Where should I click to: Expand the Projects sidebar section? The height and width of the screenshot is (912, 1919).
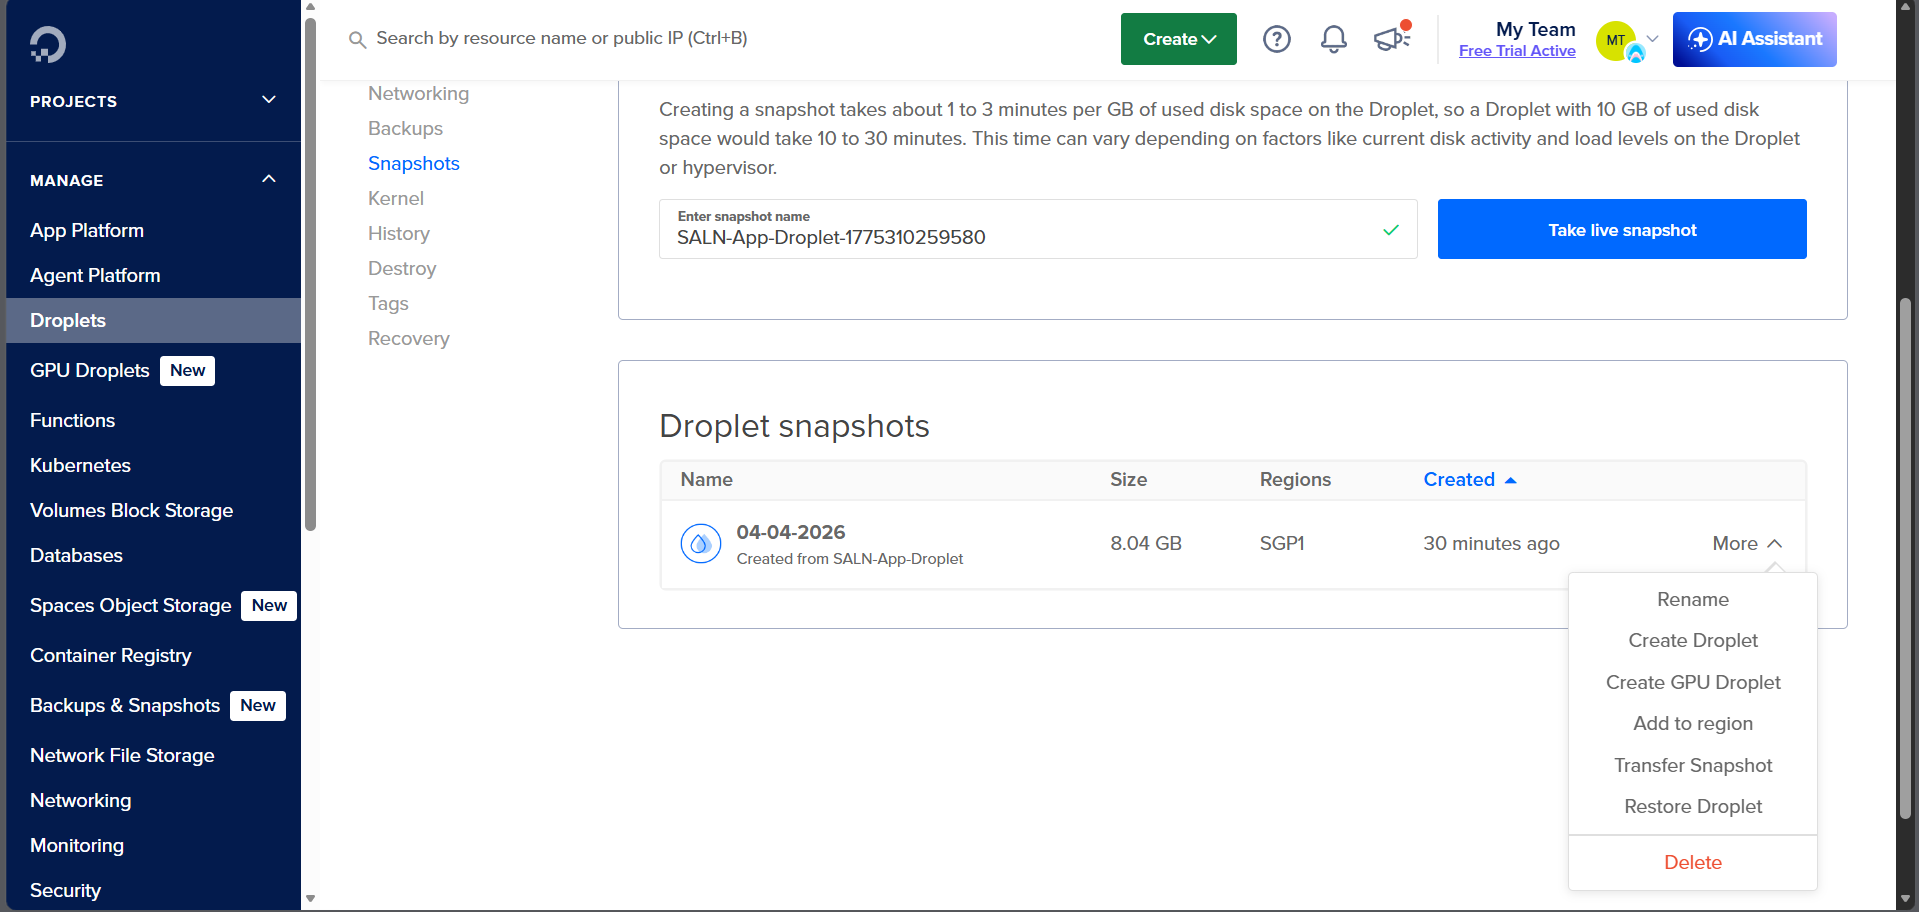click(x=268, y=101)
